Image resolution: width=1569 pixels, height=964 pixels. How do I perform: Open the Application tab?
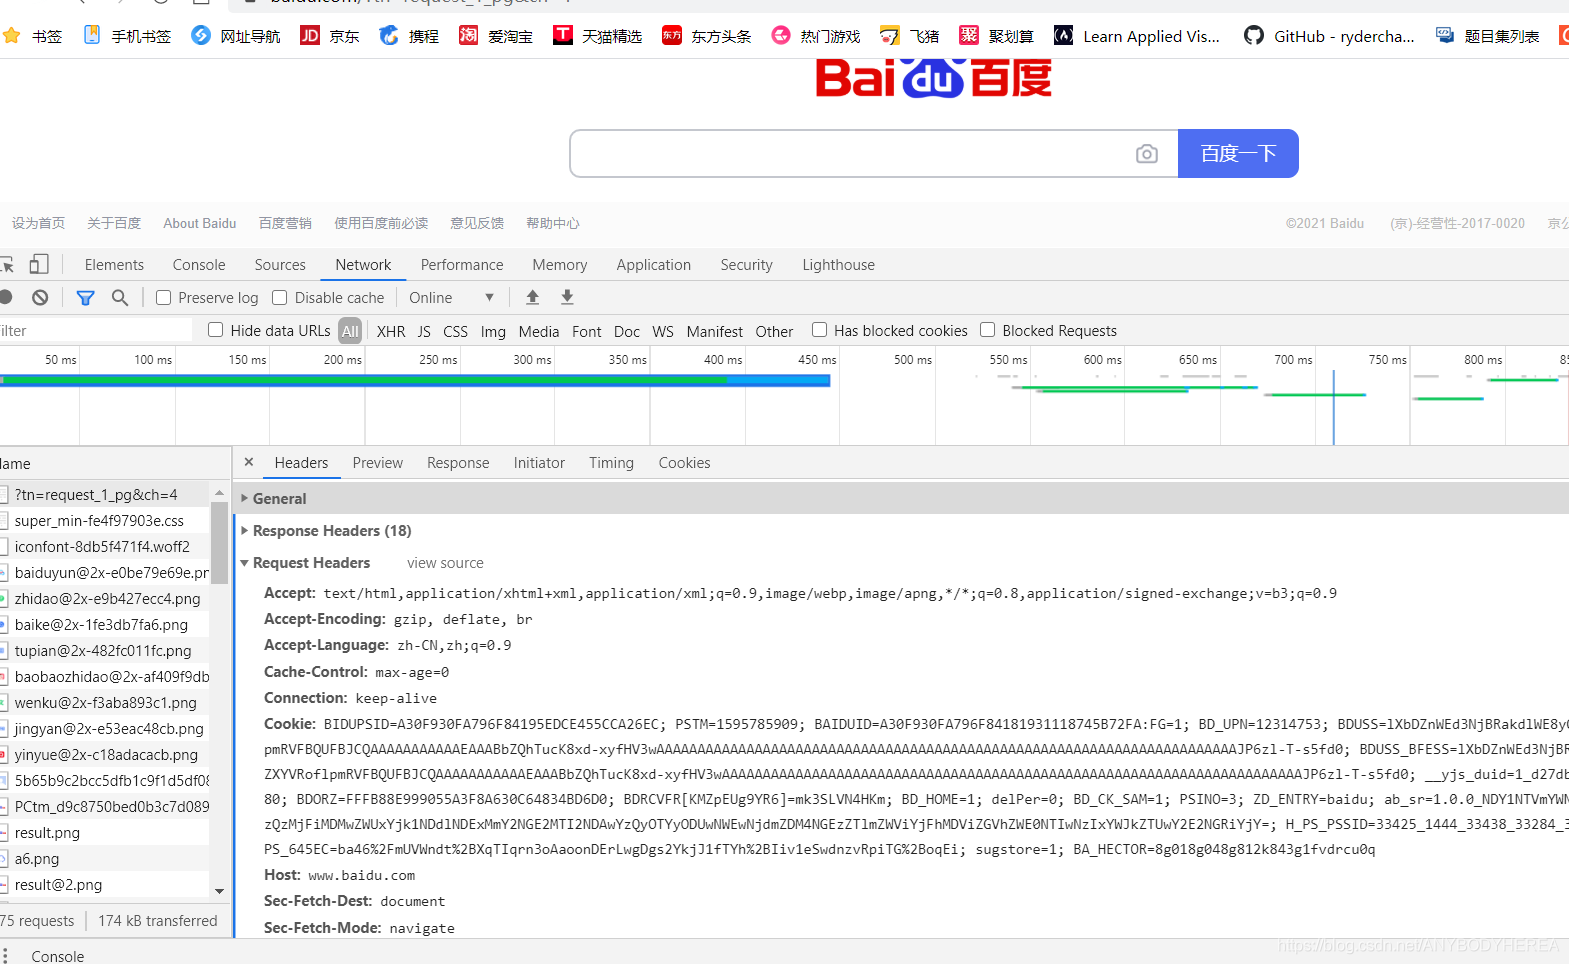click(x=654, y=264)
